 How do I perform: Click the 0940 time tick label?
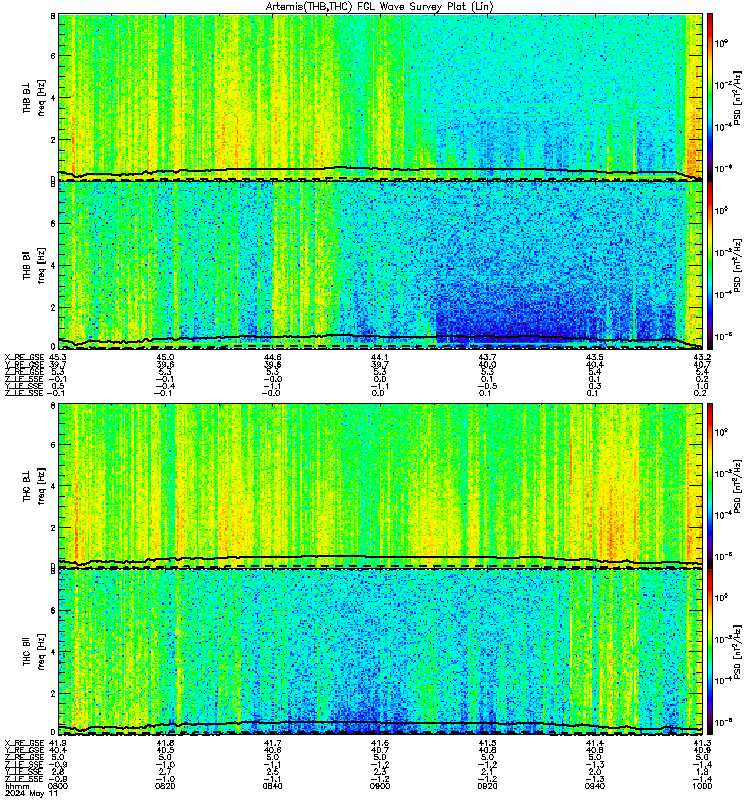594,786
